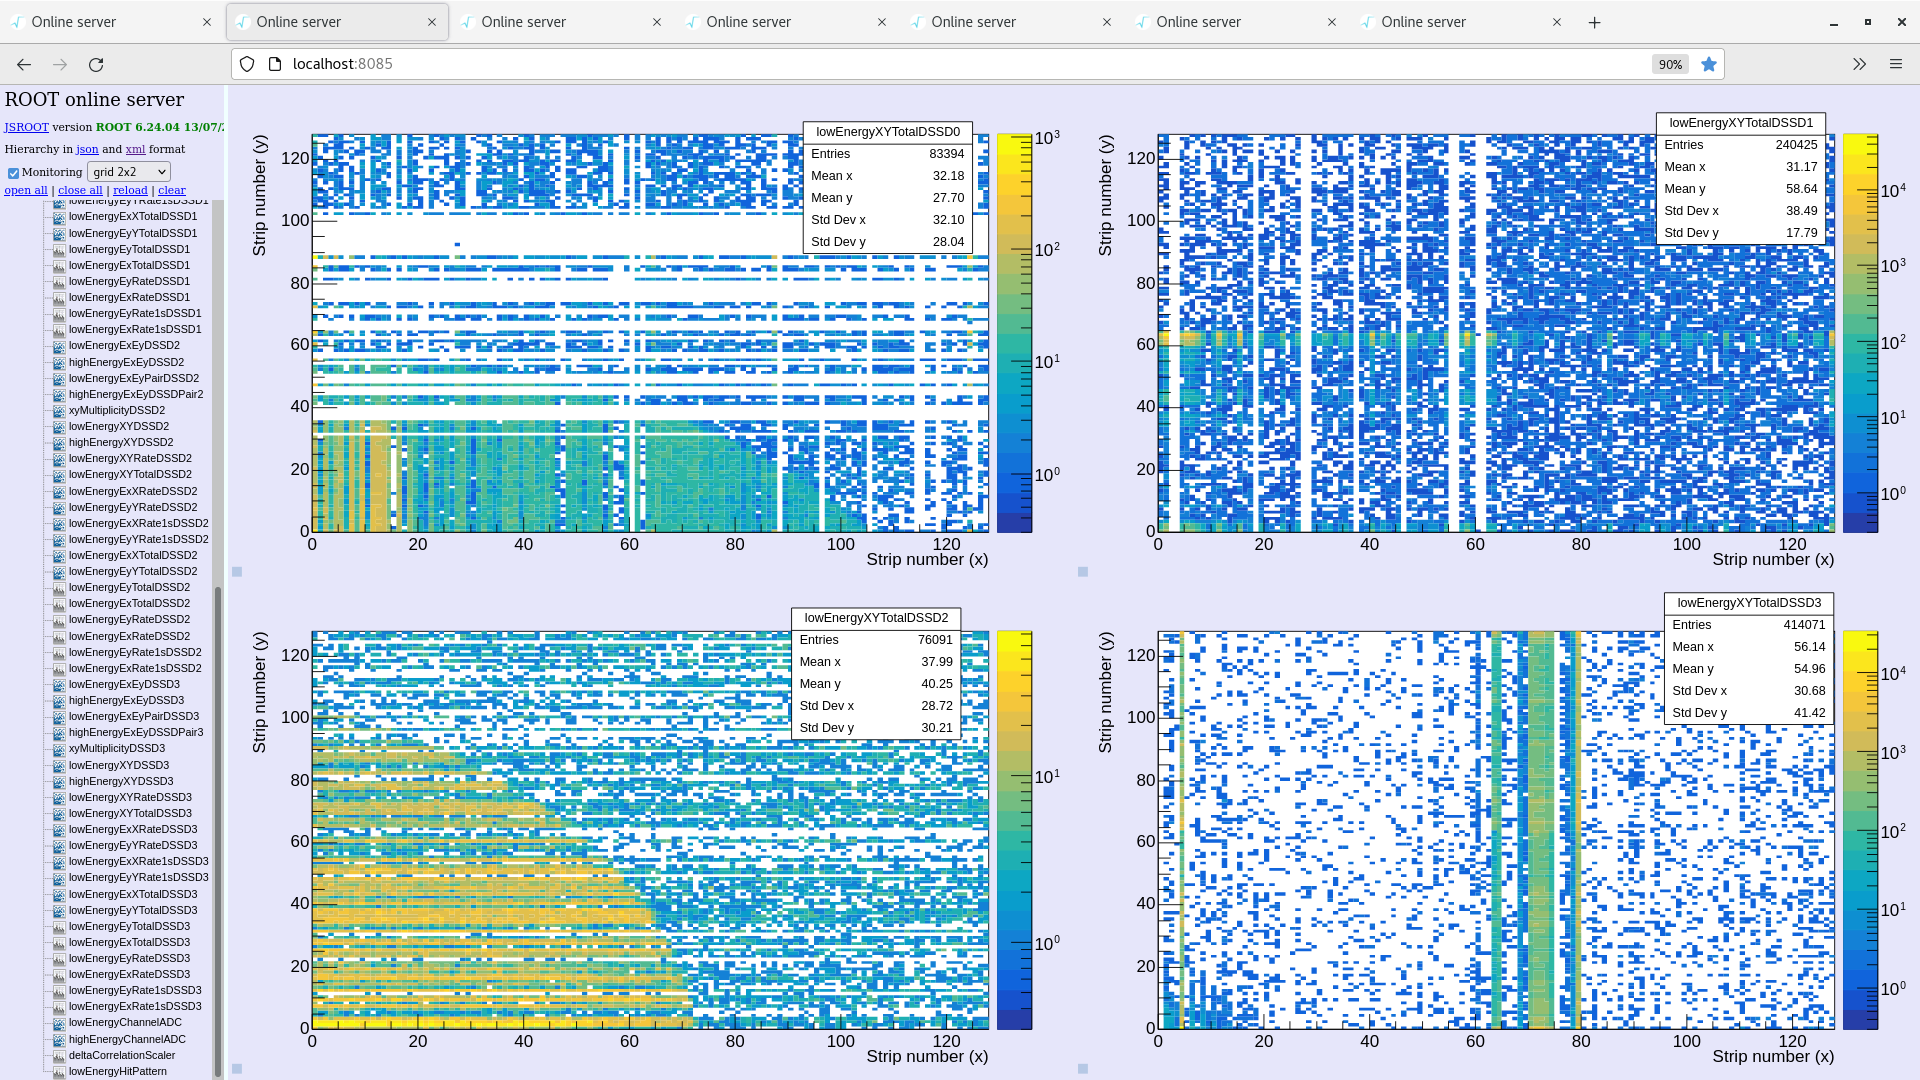This screenshot has width=1920, height=1080.
Task: Expand the browser toolbar overflow chevron
Action: click(x=1859, y=64)
